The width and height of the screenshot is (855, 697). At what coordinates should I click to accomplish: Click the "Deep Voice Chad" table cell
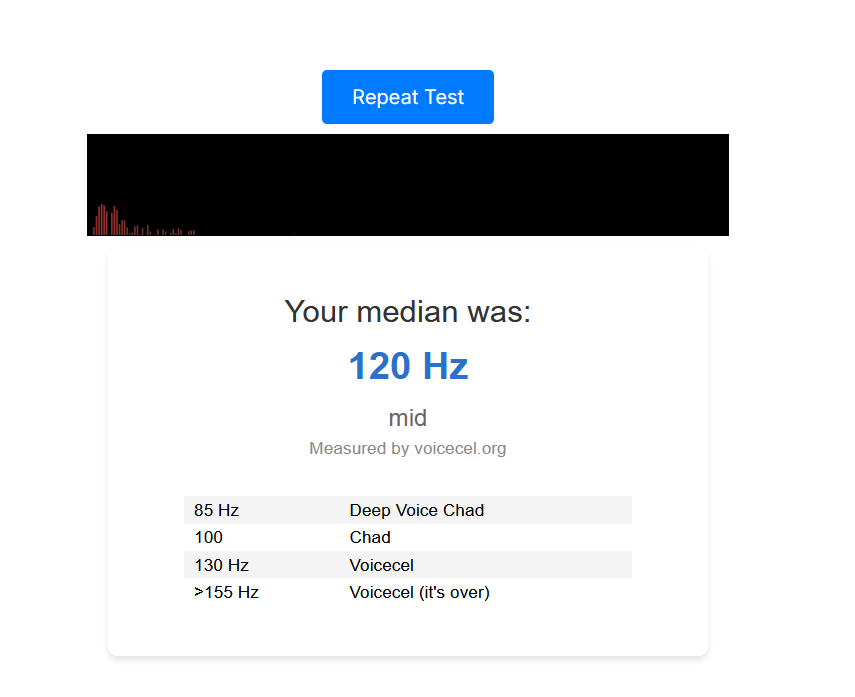(x=417, y=510)
